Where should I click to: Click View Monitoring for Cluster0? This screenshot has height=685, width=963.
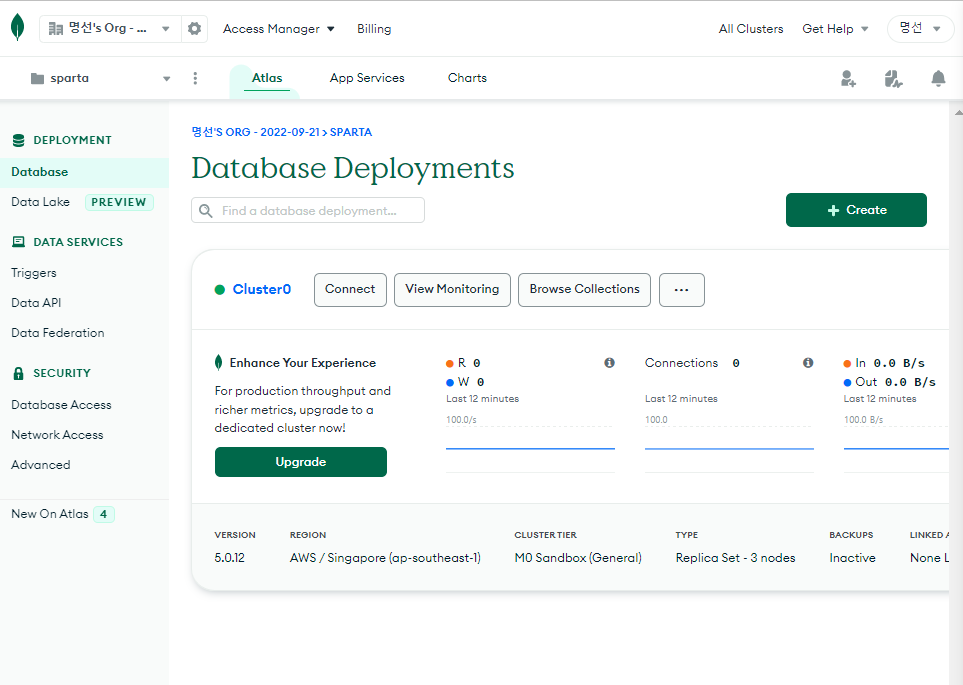coord(452,290)
